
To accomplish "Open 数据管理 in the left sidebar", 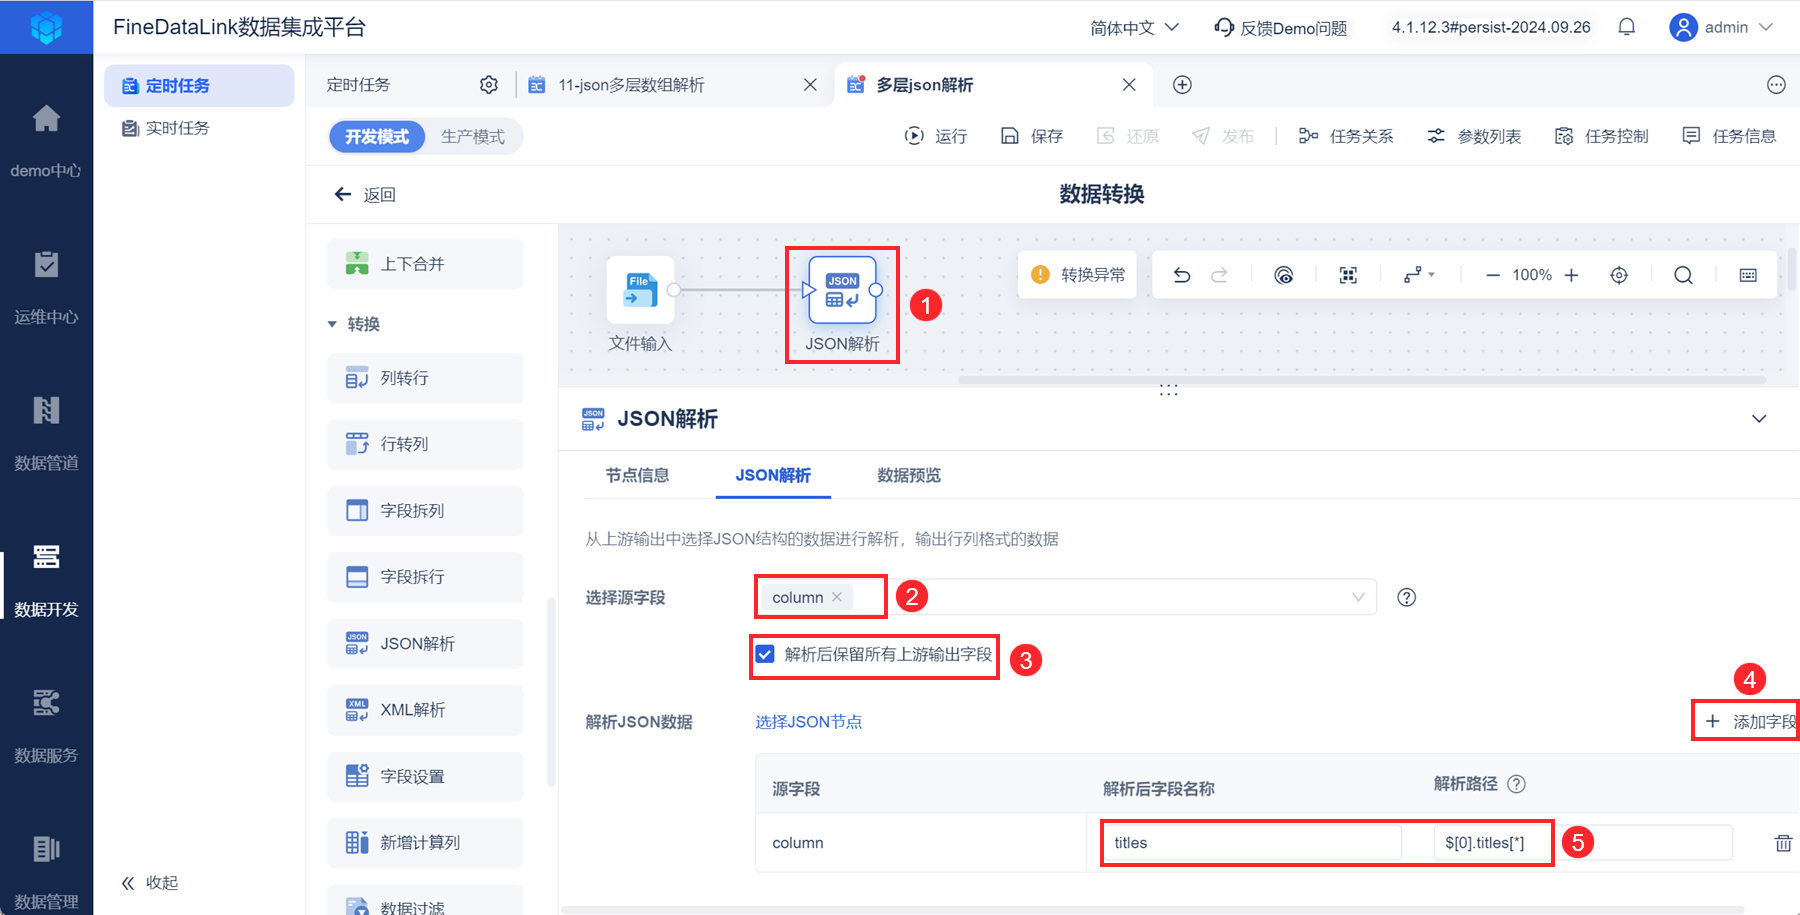I will coord(46,873).
